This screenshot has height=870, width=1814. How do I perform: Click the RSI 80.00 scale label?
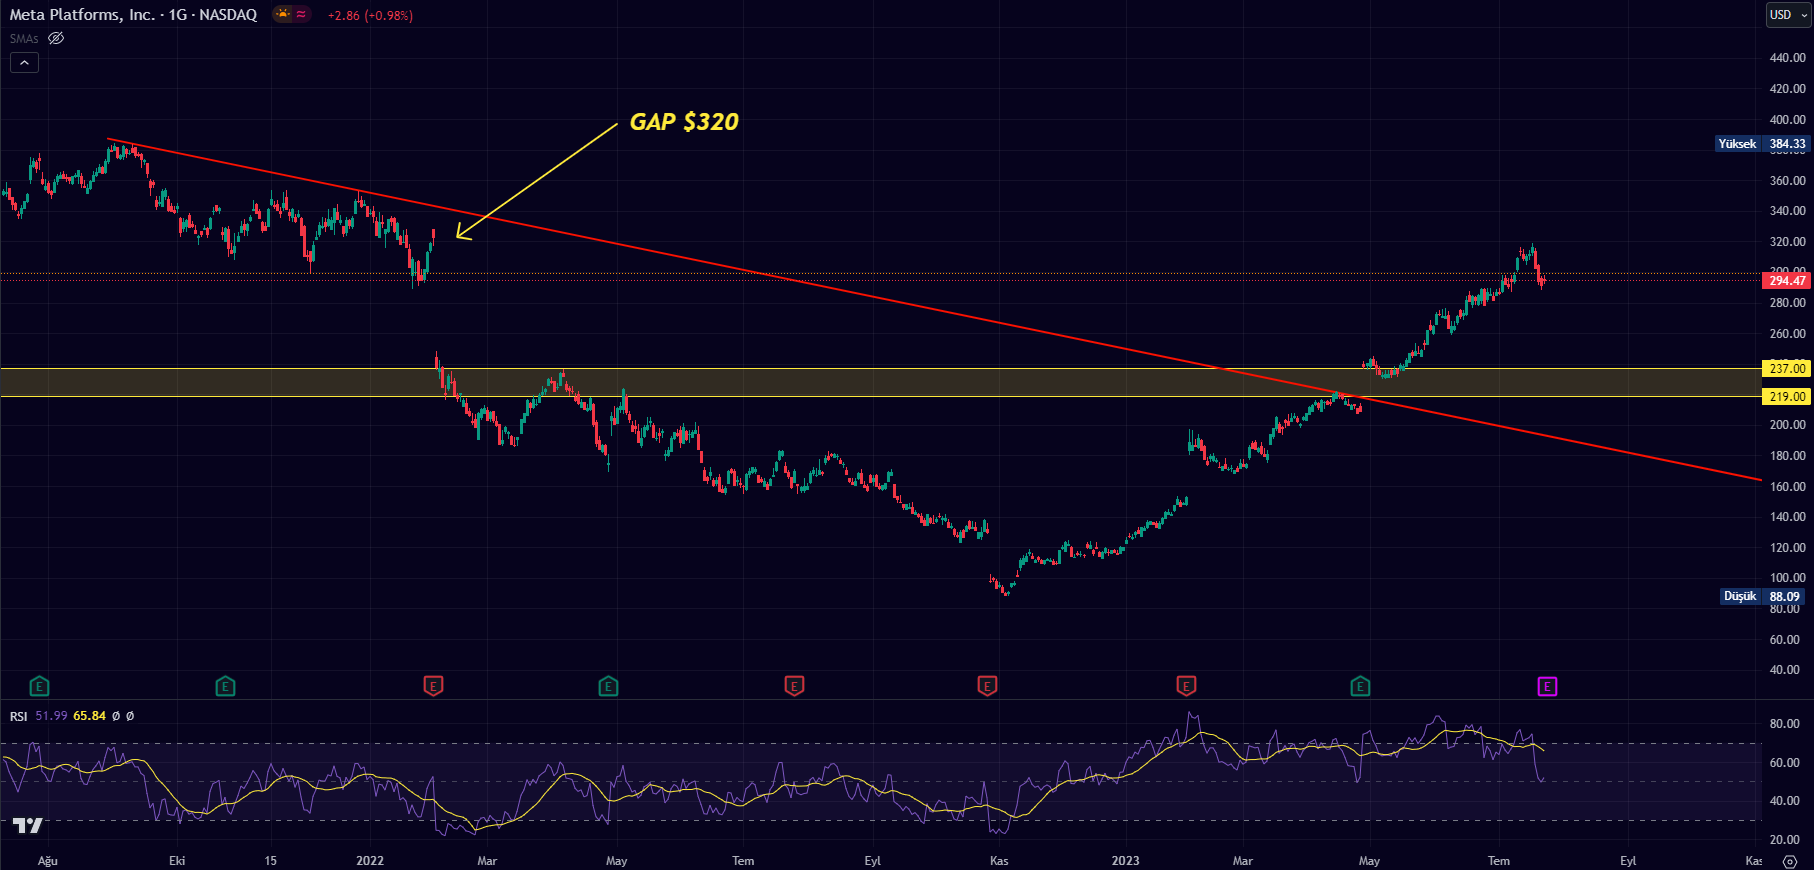pyautogui.click(x=1785, y=724)
